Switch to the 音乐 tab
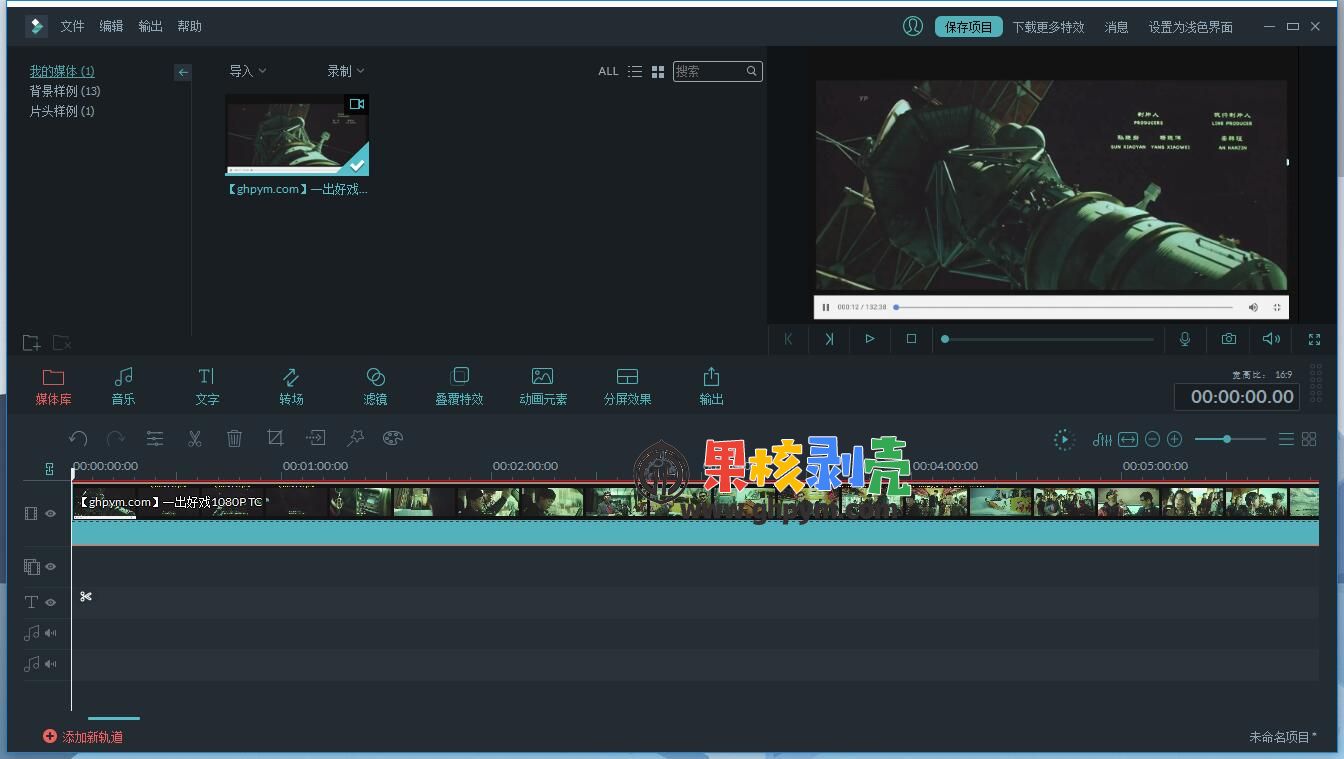Viewport: 1344px width, 759px height. coord(123,386)
